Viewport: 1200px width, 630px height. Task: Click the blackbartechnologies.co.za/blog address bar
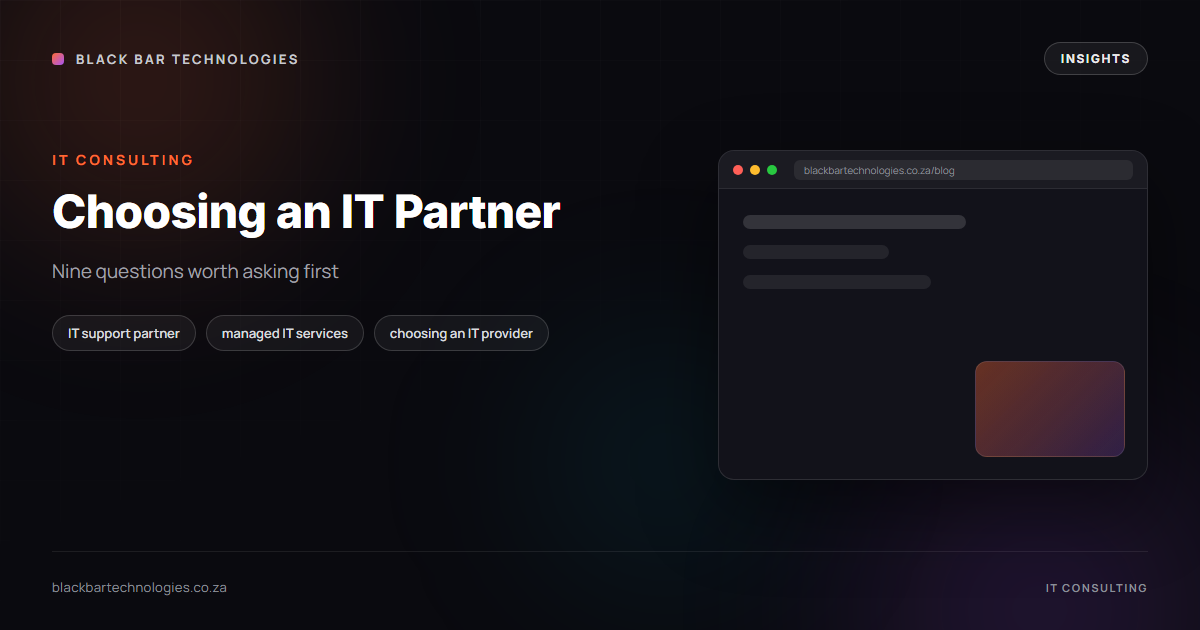click(x=963, y=170)
